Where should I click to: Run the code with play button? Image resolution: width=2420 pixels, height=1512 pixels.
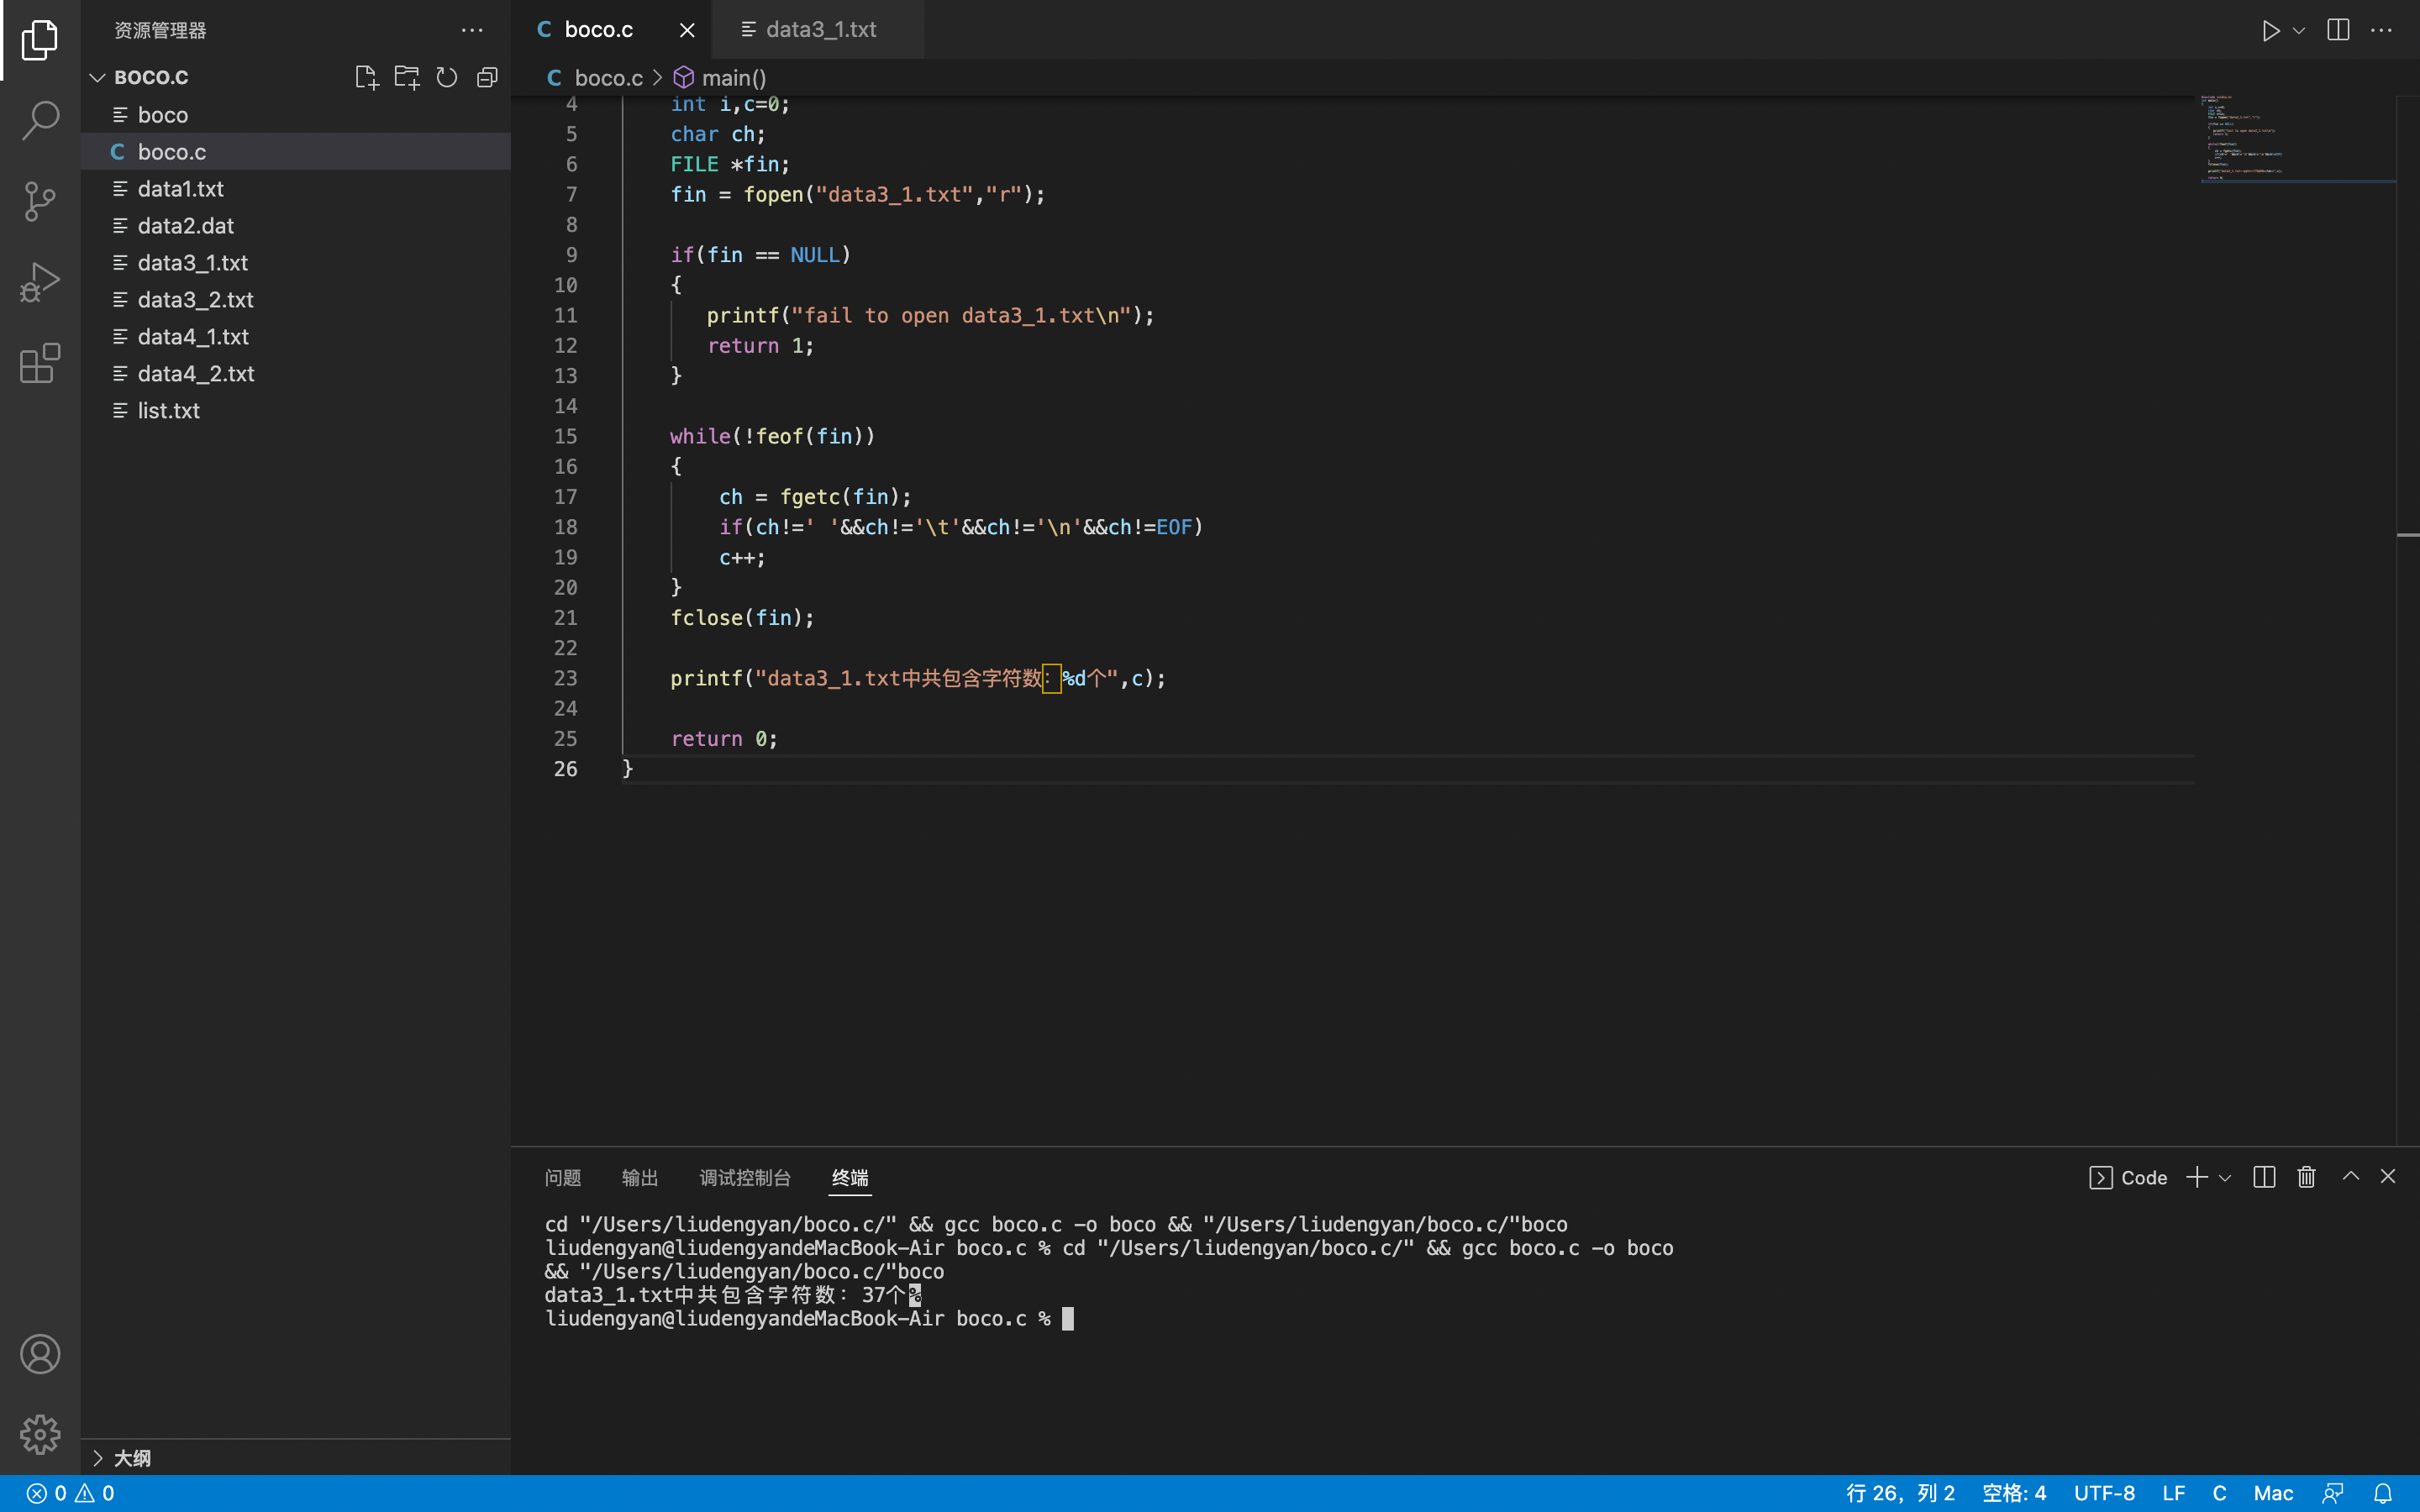[x=2270, y=30]
